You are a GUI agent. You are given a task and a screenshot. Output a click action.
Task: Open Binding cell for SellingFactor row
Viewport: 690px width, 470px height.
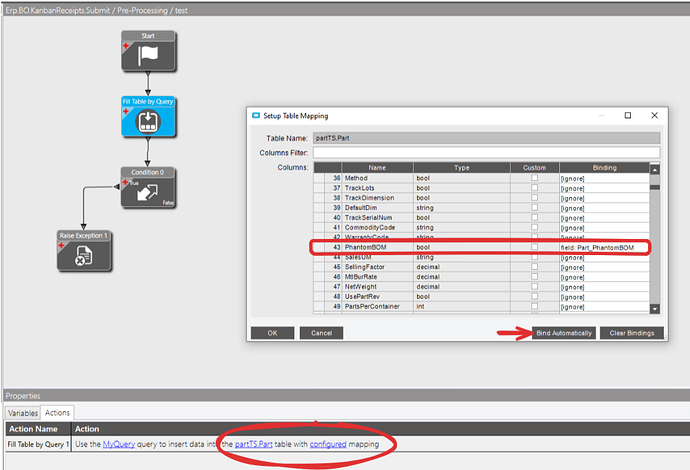point(604,267)
